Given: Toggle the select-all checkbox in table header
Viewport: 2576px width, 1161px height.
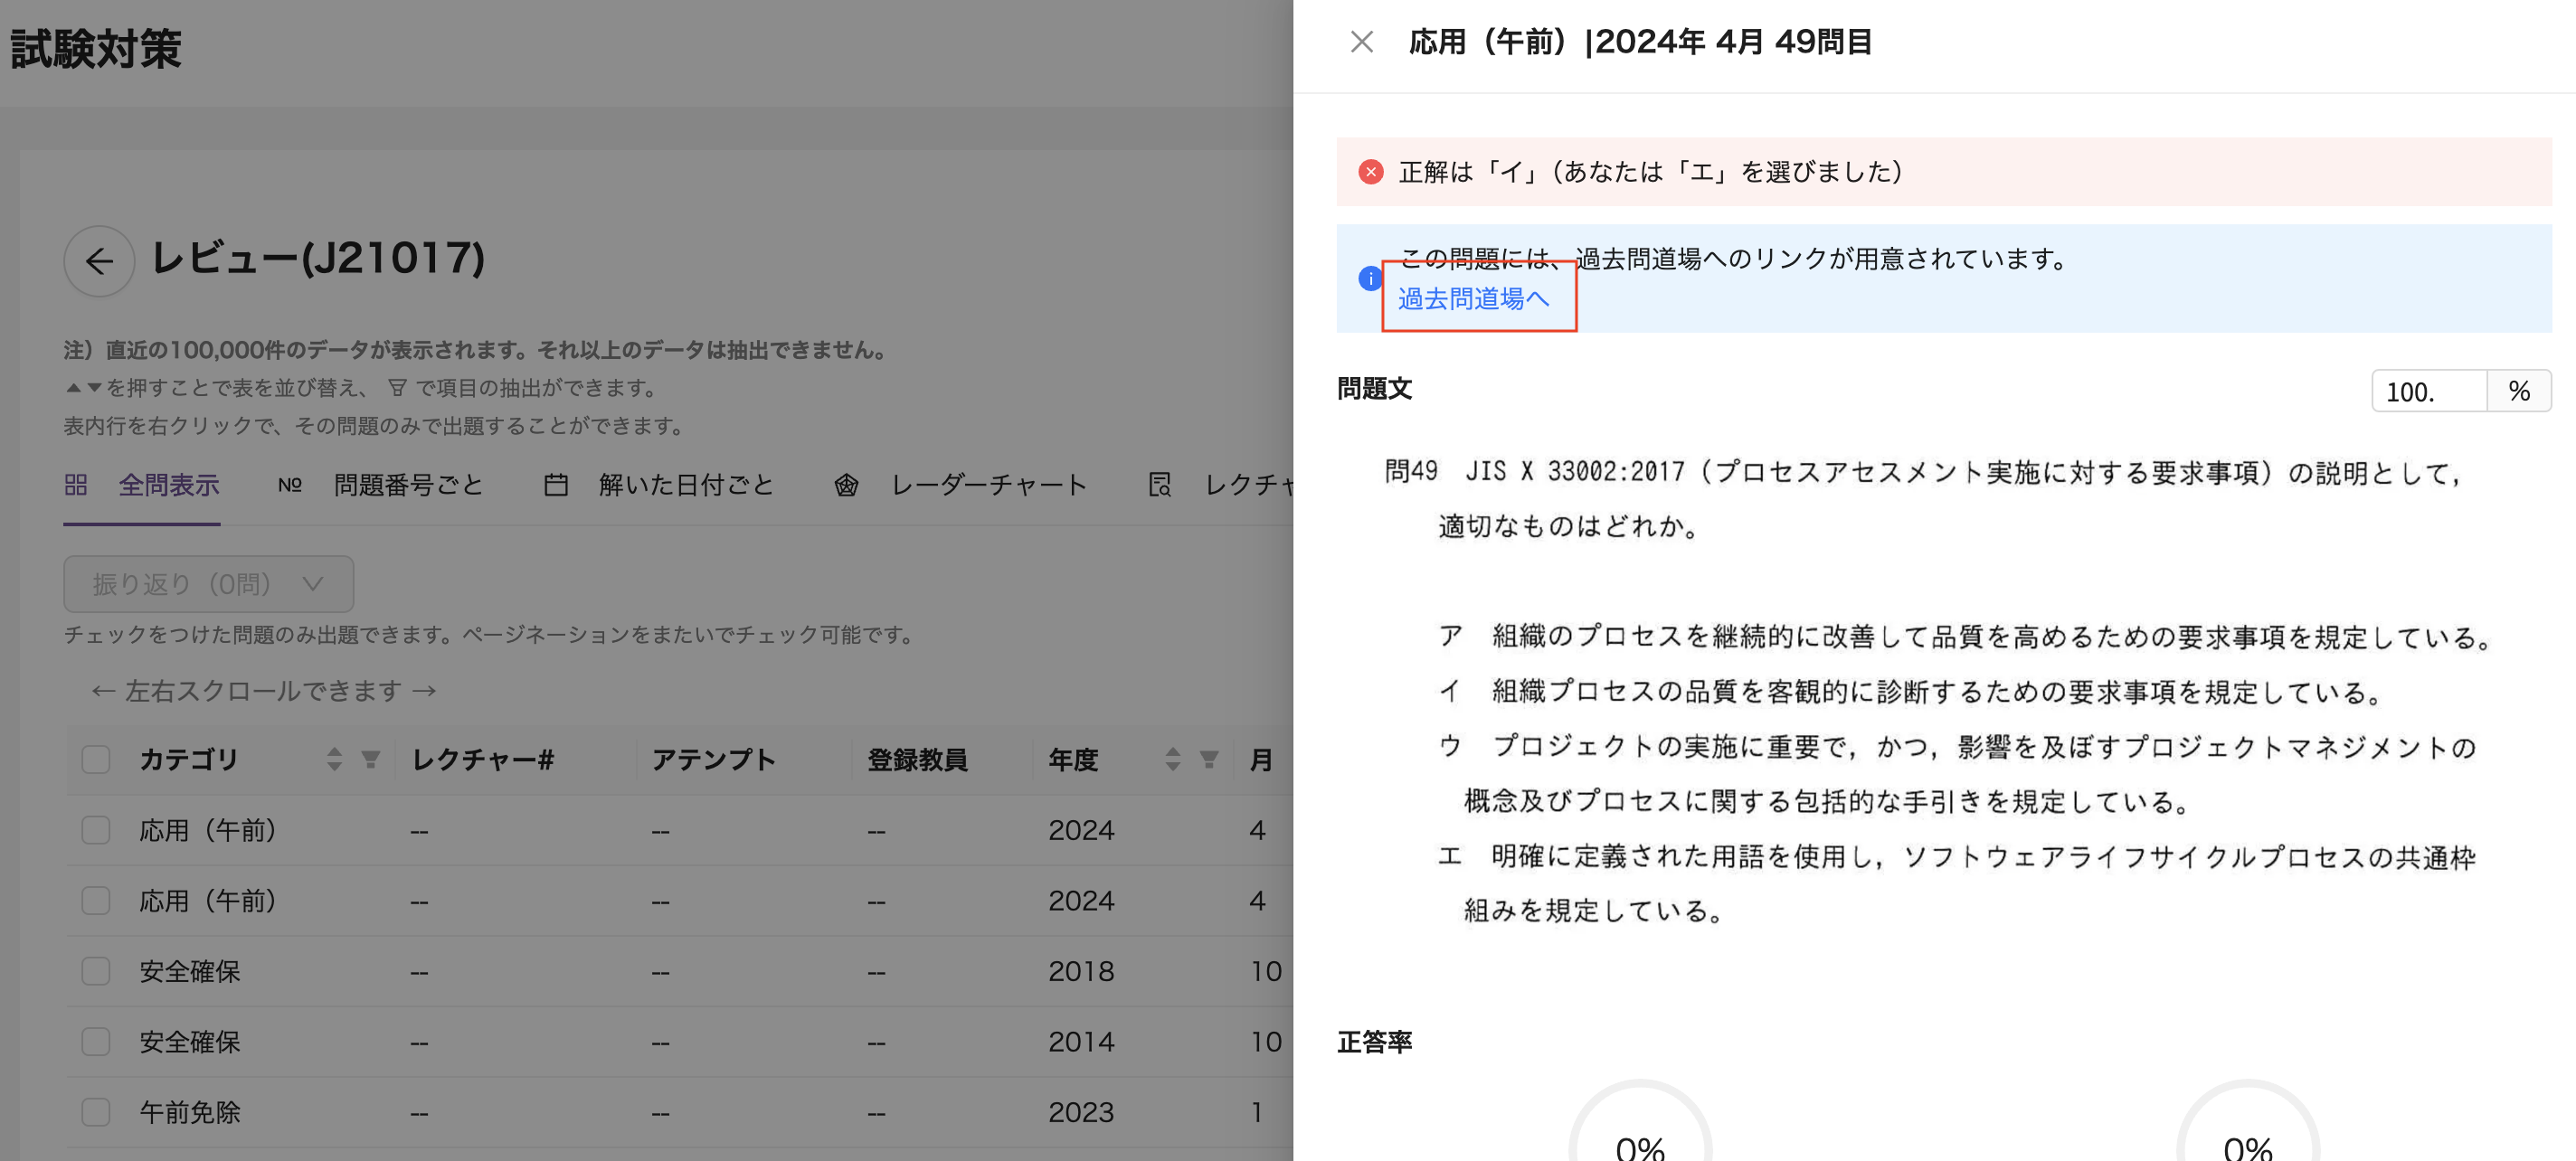Looking at the screenshot, I should [x=96, y=760].
